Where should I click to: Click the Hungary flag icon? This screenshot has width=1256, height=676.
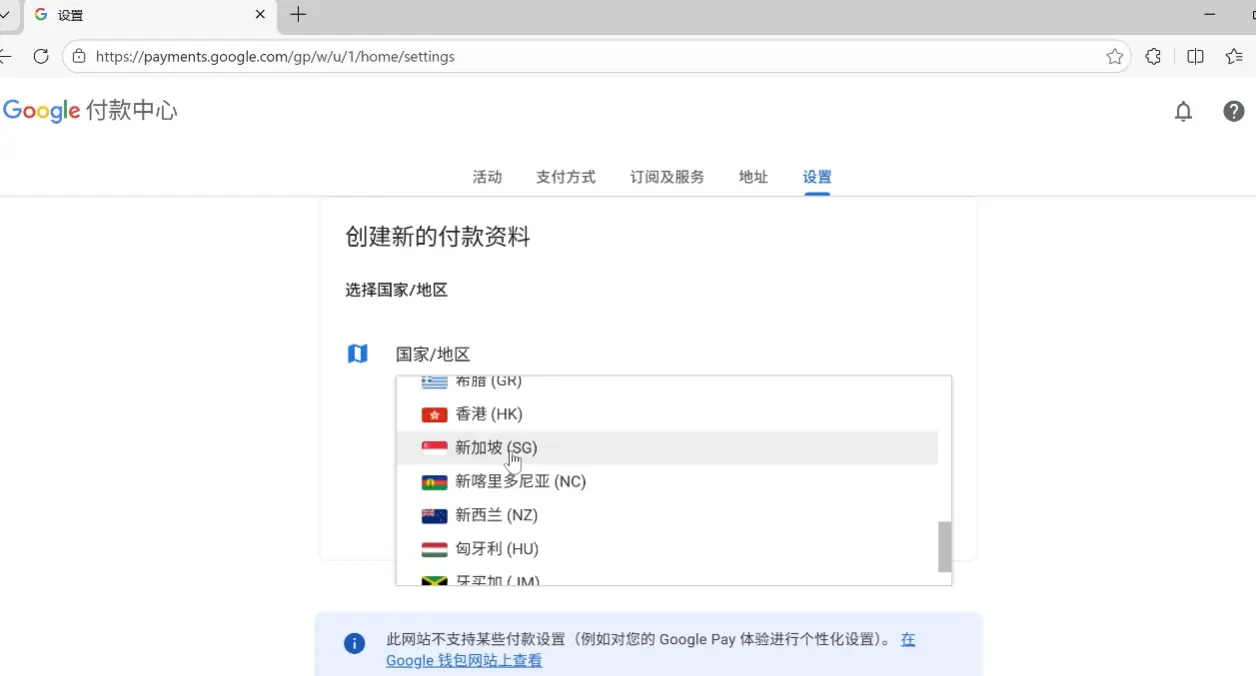coord(434,549)
